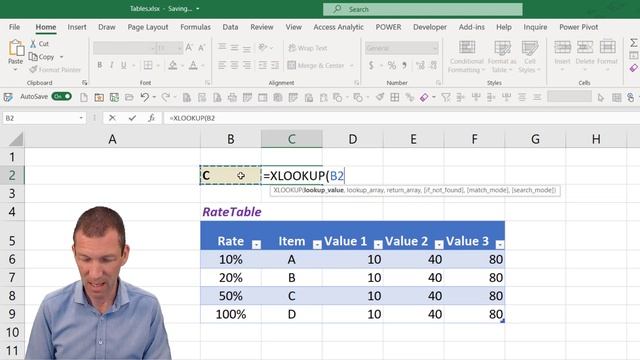Click the Merge & Center button
Screen dimensions: 640x360
tap(316, 65)
